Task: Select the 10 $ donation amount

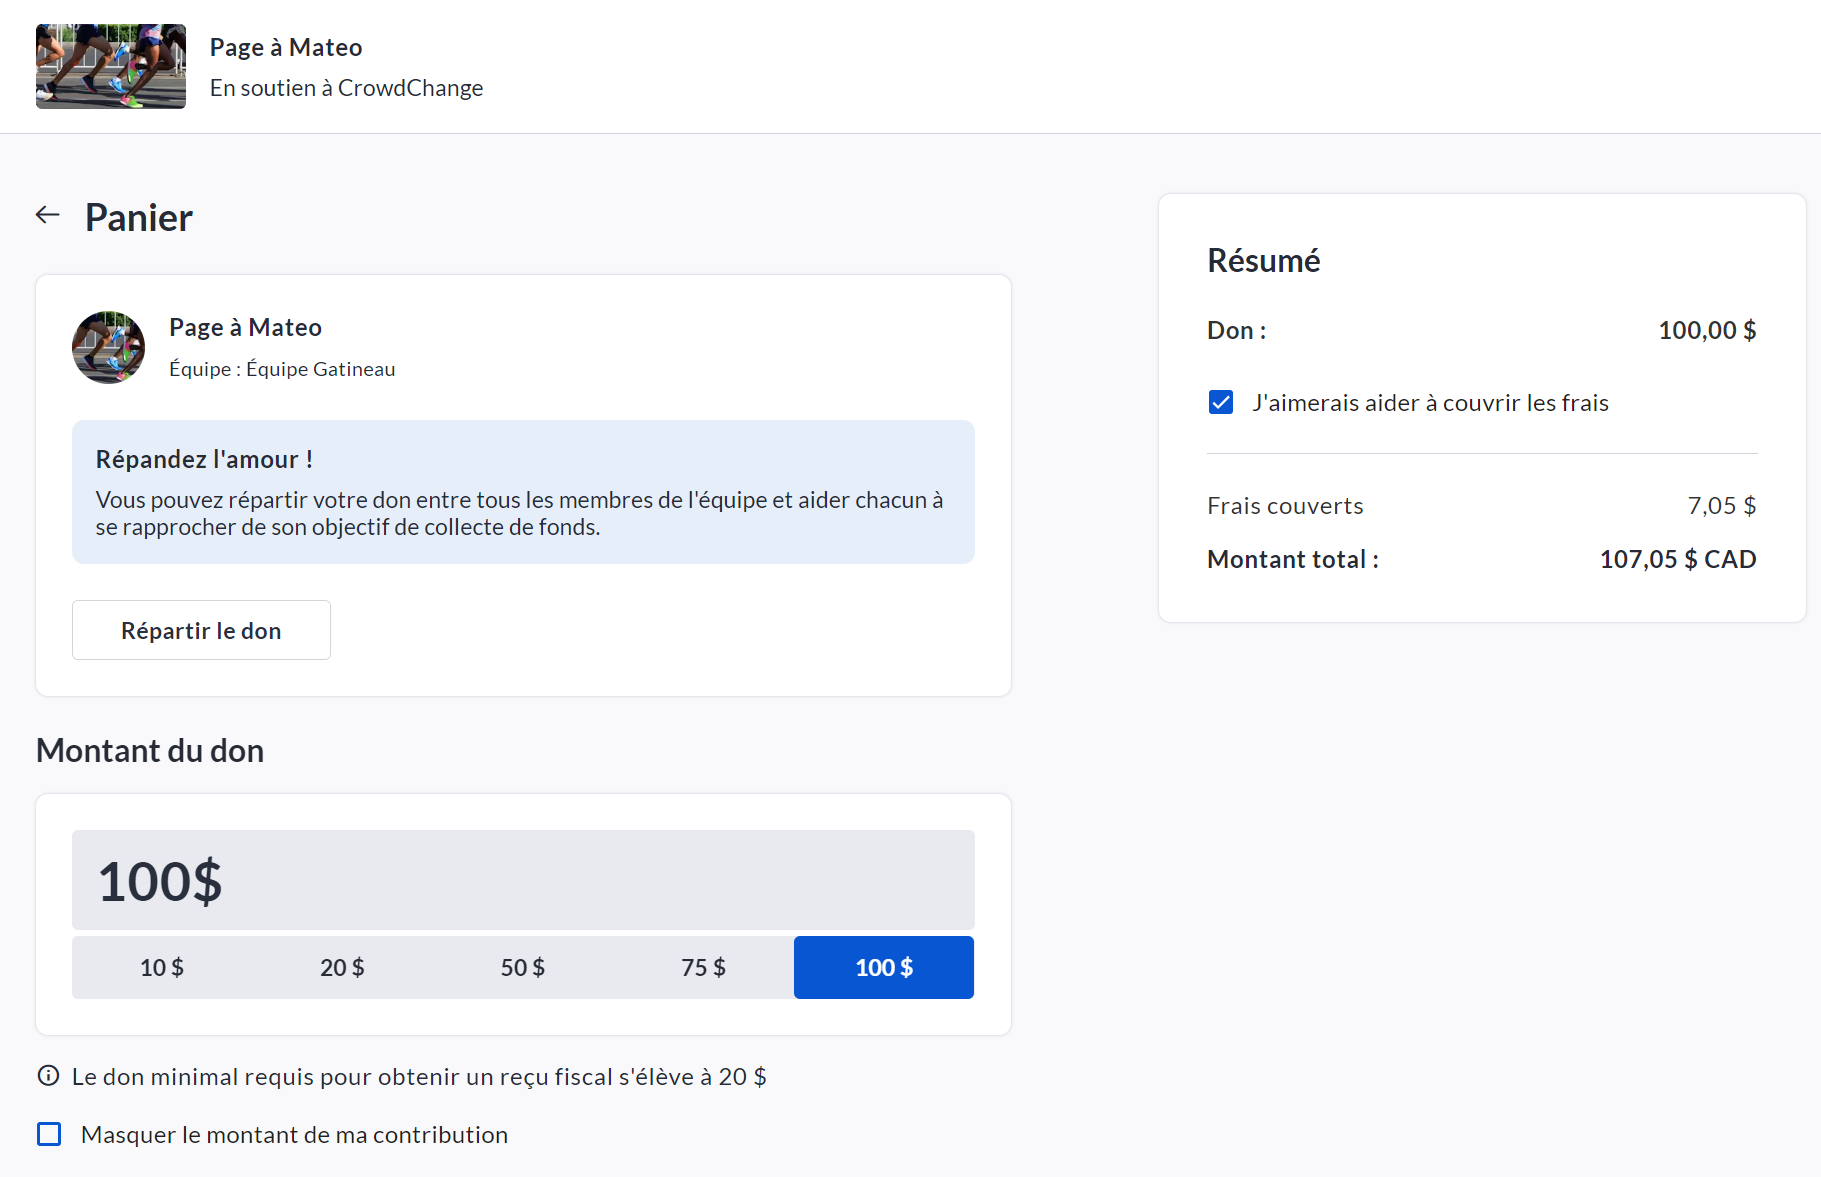Action: 162,967
